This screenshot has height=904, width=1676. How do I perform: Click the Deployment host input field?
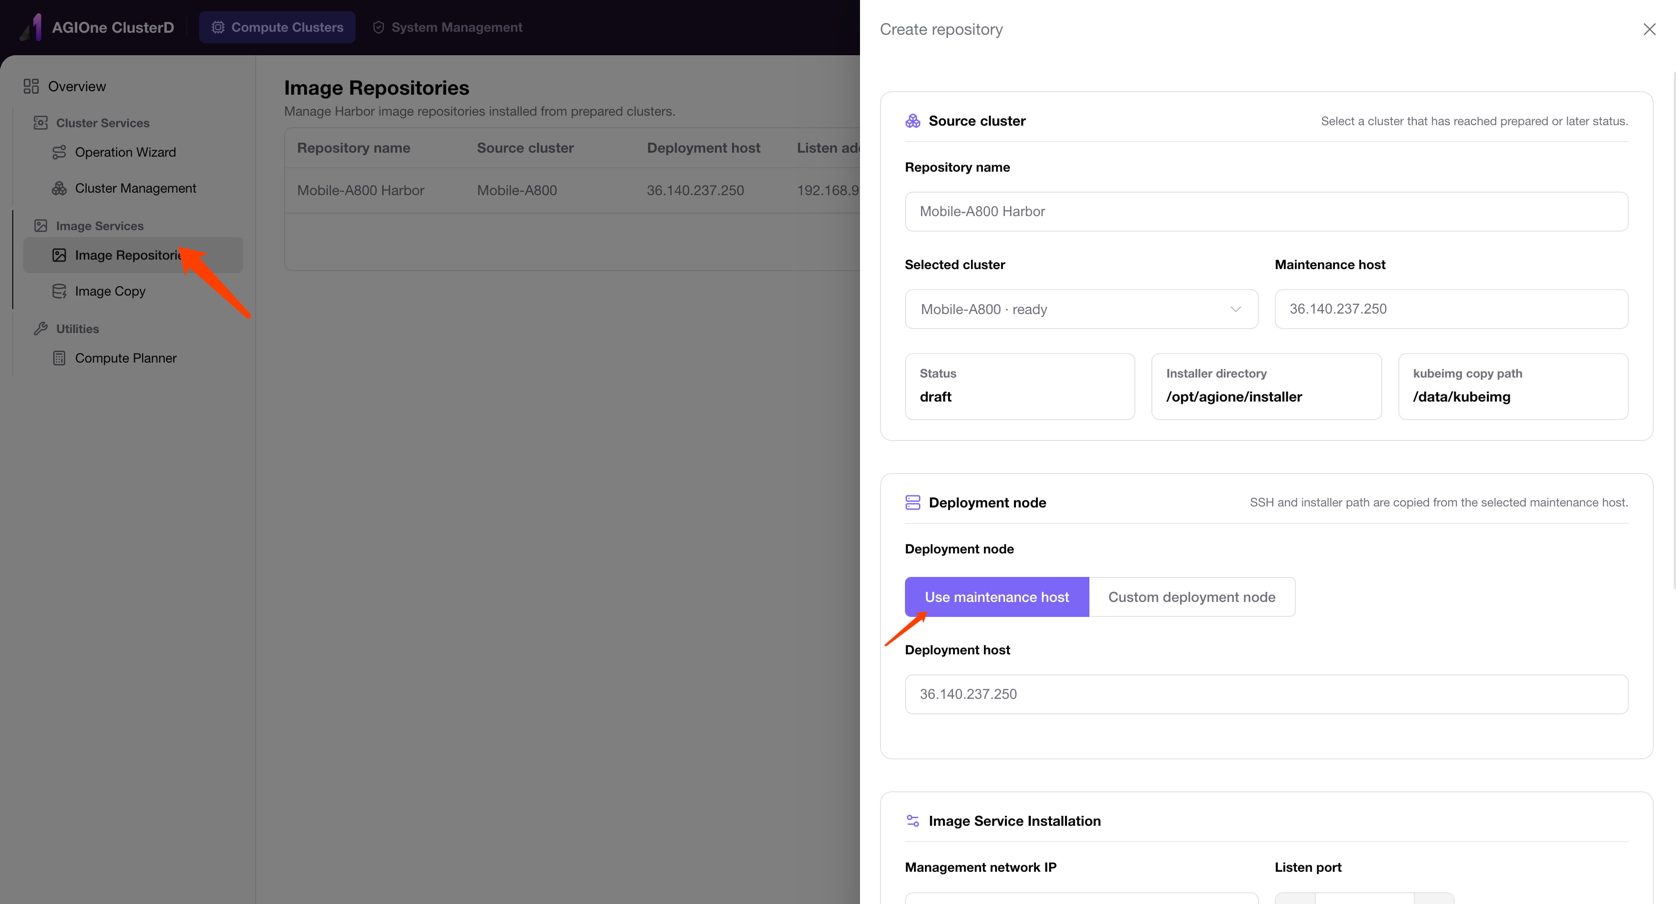coord(1266,694)
